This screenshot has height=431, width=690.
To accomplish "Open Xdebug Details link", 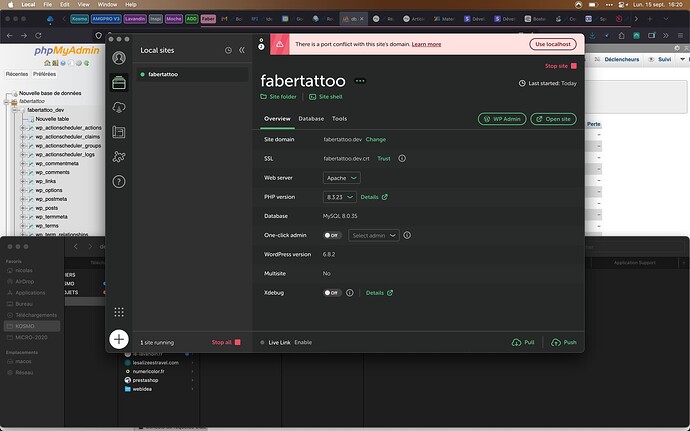I will (x=379, y=293).
